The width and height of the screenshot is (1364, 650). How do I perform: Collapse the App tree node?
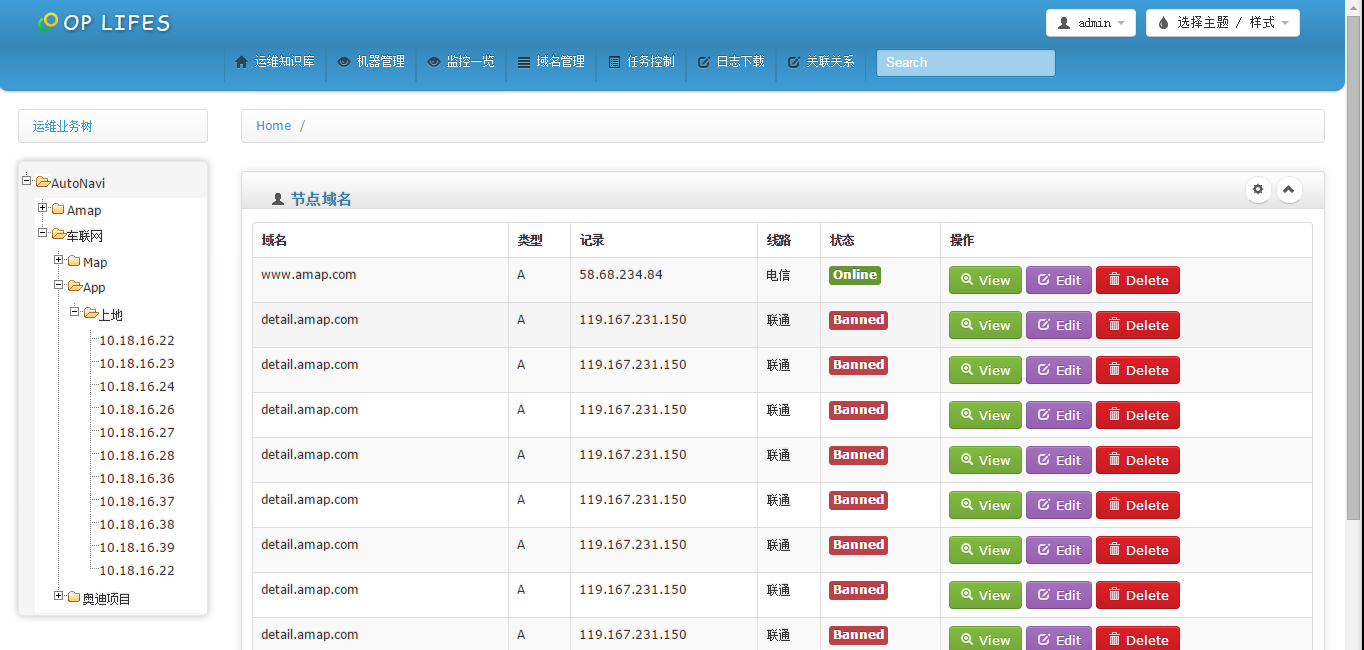[x=59, y=285]
